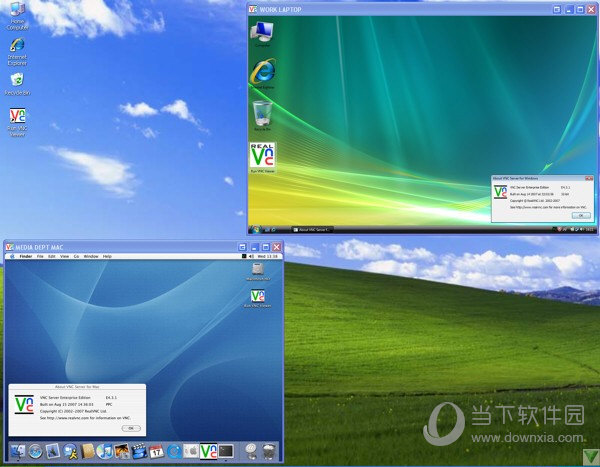Click the volume icon in Mac menu bar
This screenshot has width=600, height=467.
(x=251, y=256)
